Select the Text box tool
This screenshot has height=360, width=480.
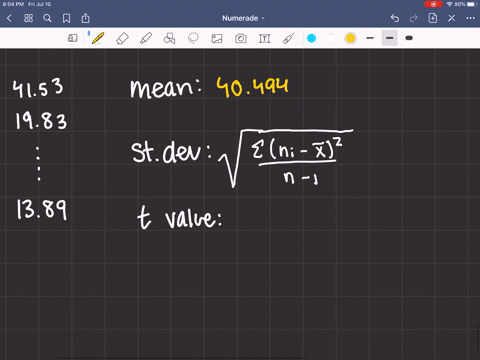pyautogui.click(x=265, y=39)
